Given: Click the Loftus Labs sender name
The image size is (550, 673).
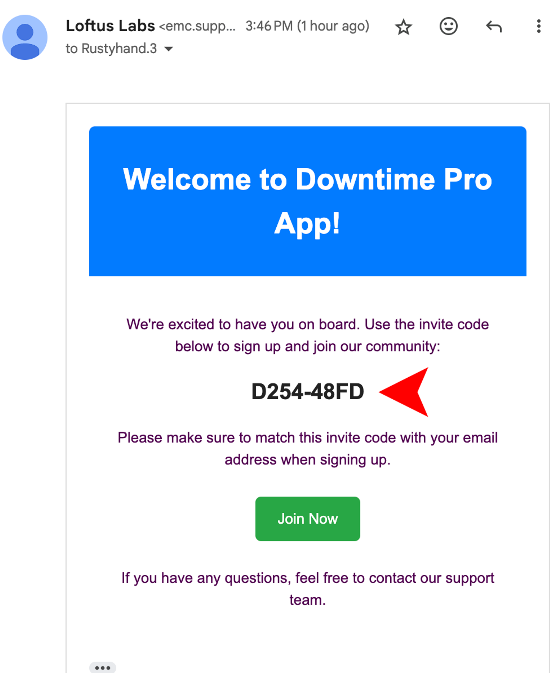Looking at the screenshot, I should 110,26.
